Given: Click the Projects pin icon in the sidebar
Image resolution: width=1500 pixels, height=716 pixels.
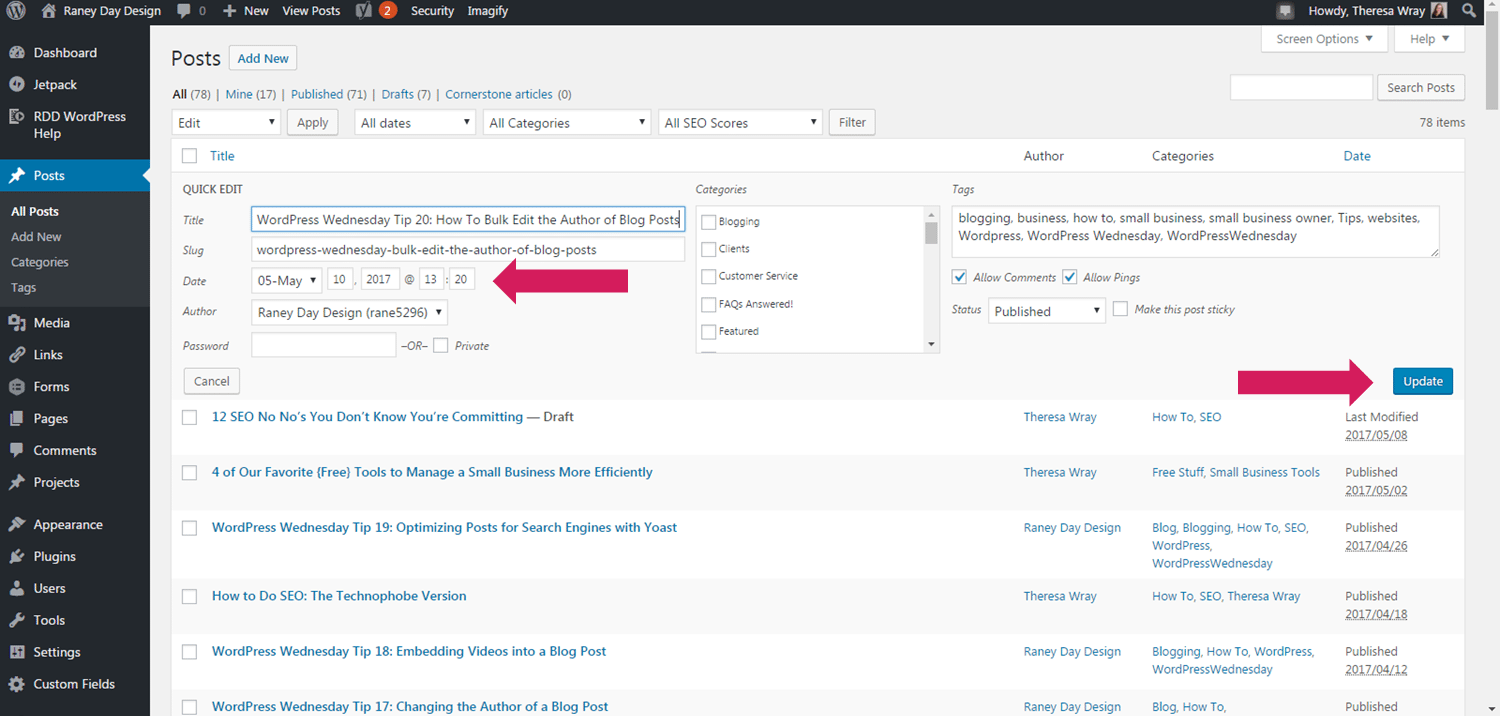Looking at the screenshot, I should tap(17, 483).
